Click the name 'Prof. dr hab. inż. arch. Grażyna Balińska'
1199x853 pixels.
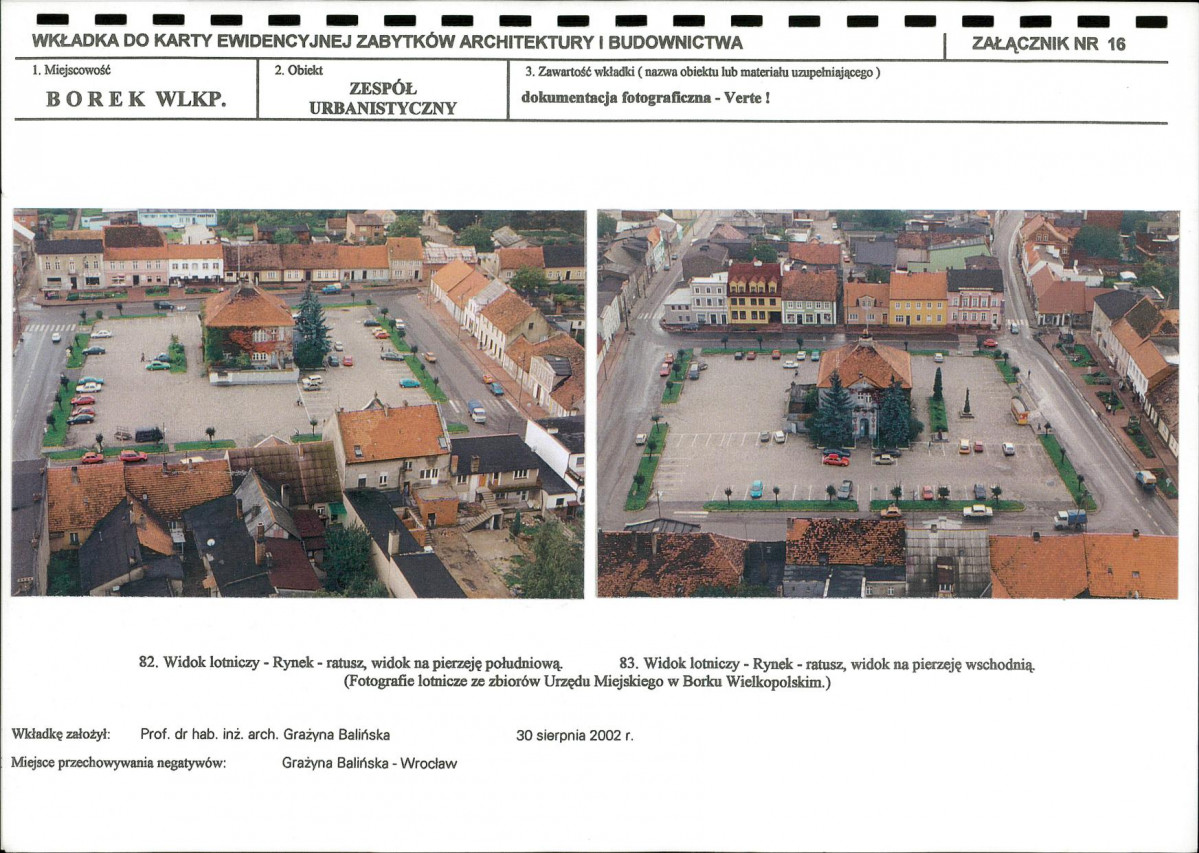coord(265,735)
